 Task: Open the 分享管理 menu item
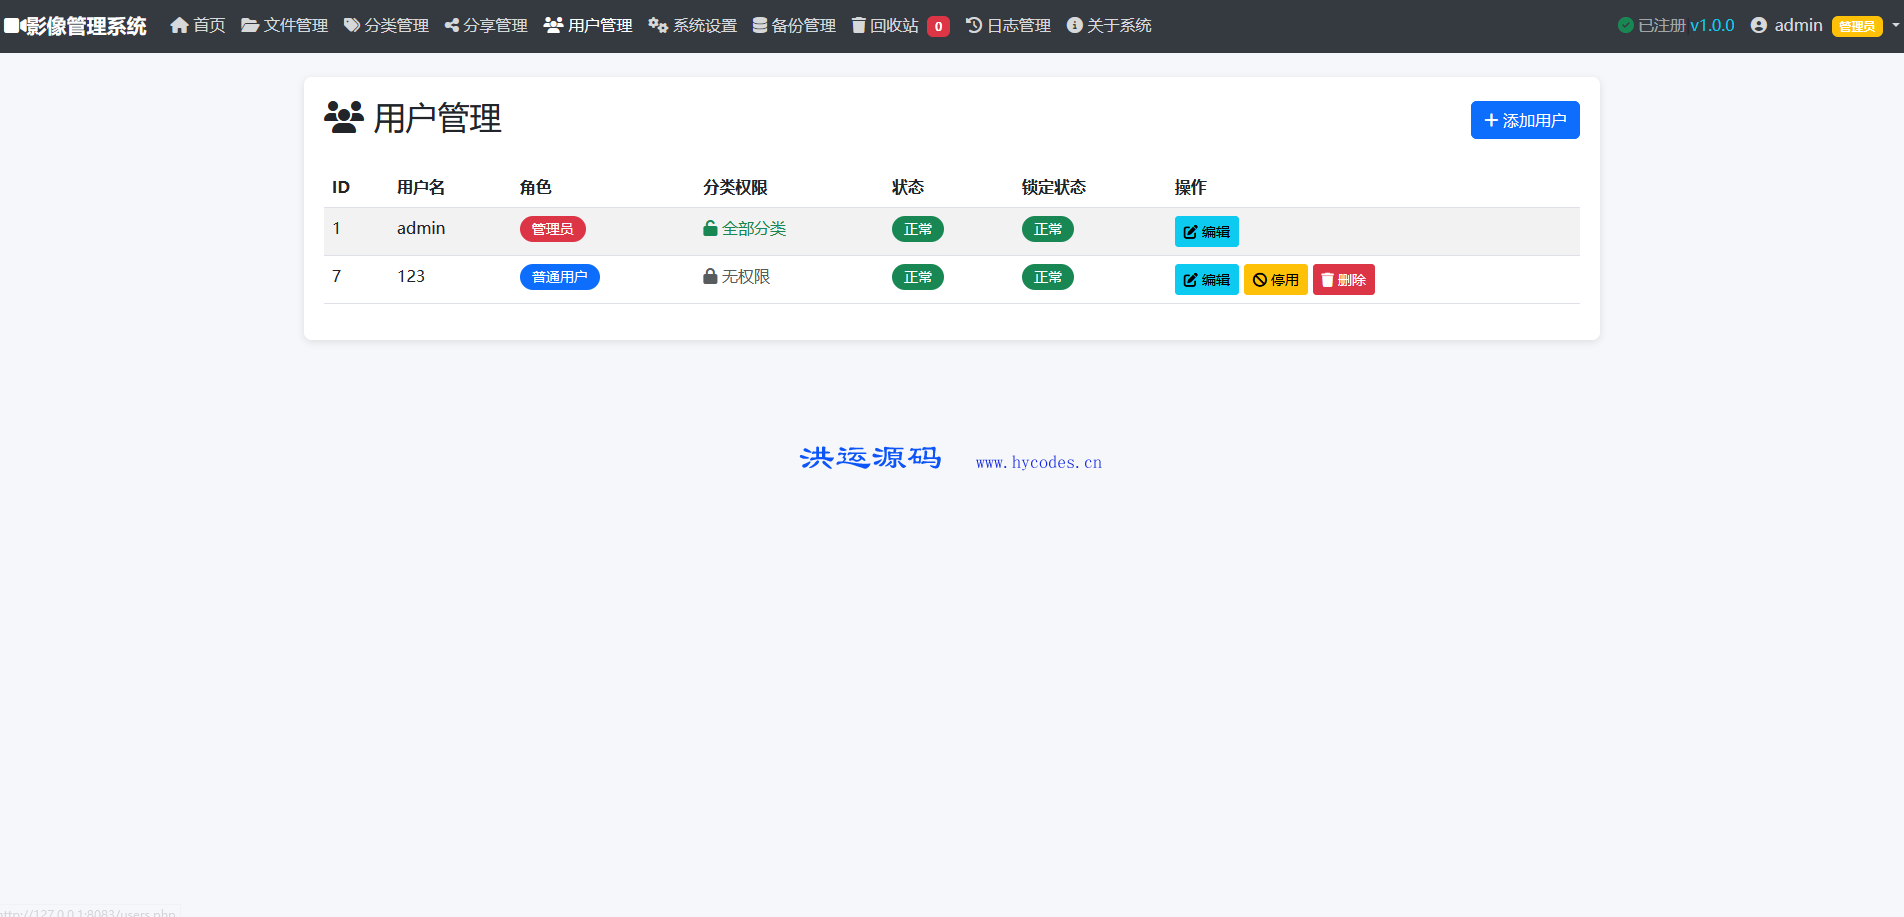[486, 25]
